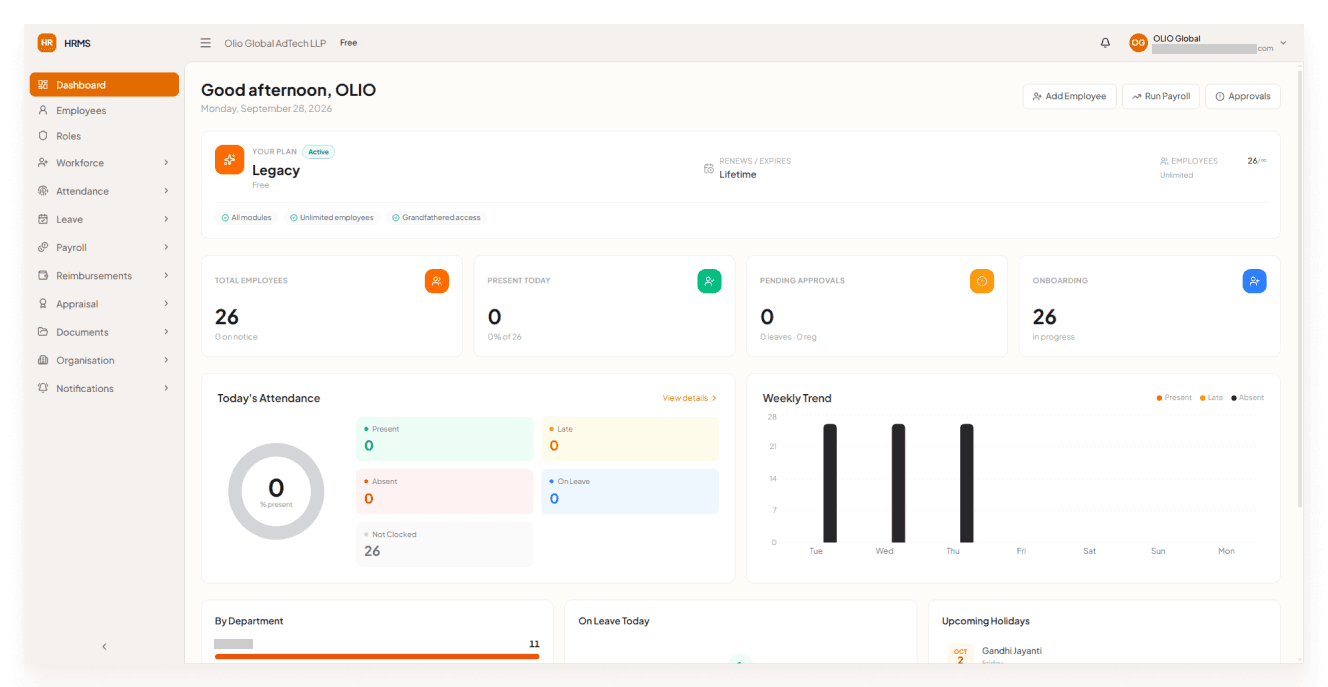Click the Tuesday bar in Weekly Trend

coord(830,483)
